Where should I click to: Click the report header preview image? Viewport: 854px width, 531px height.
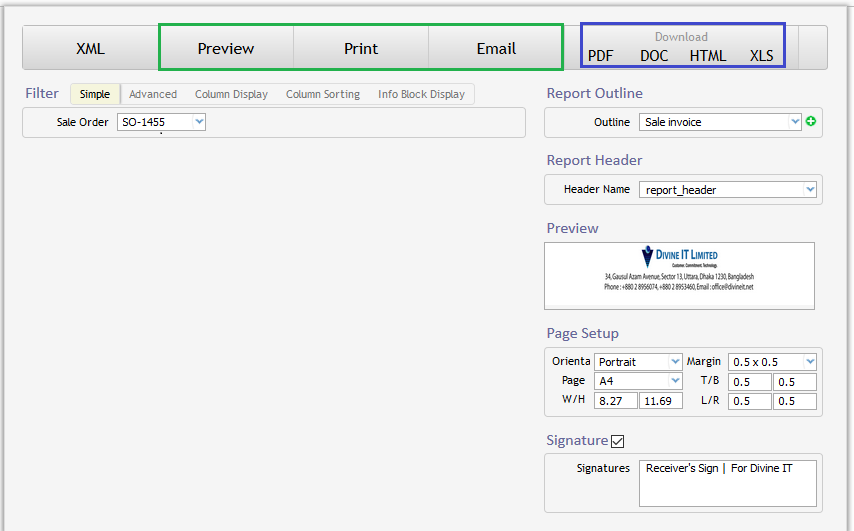[679, 275]
